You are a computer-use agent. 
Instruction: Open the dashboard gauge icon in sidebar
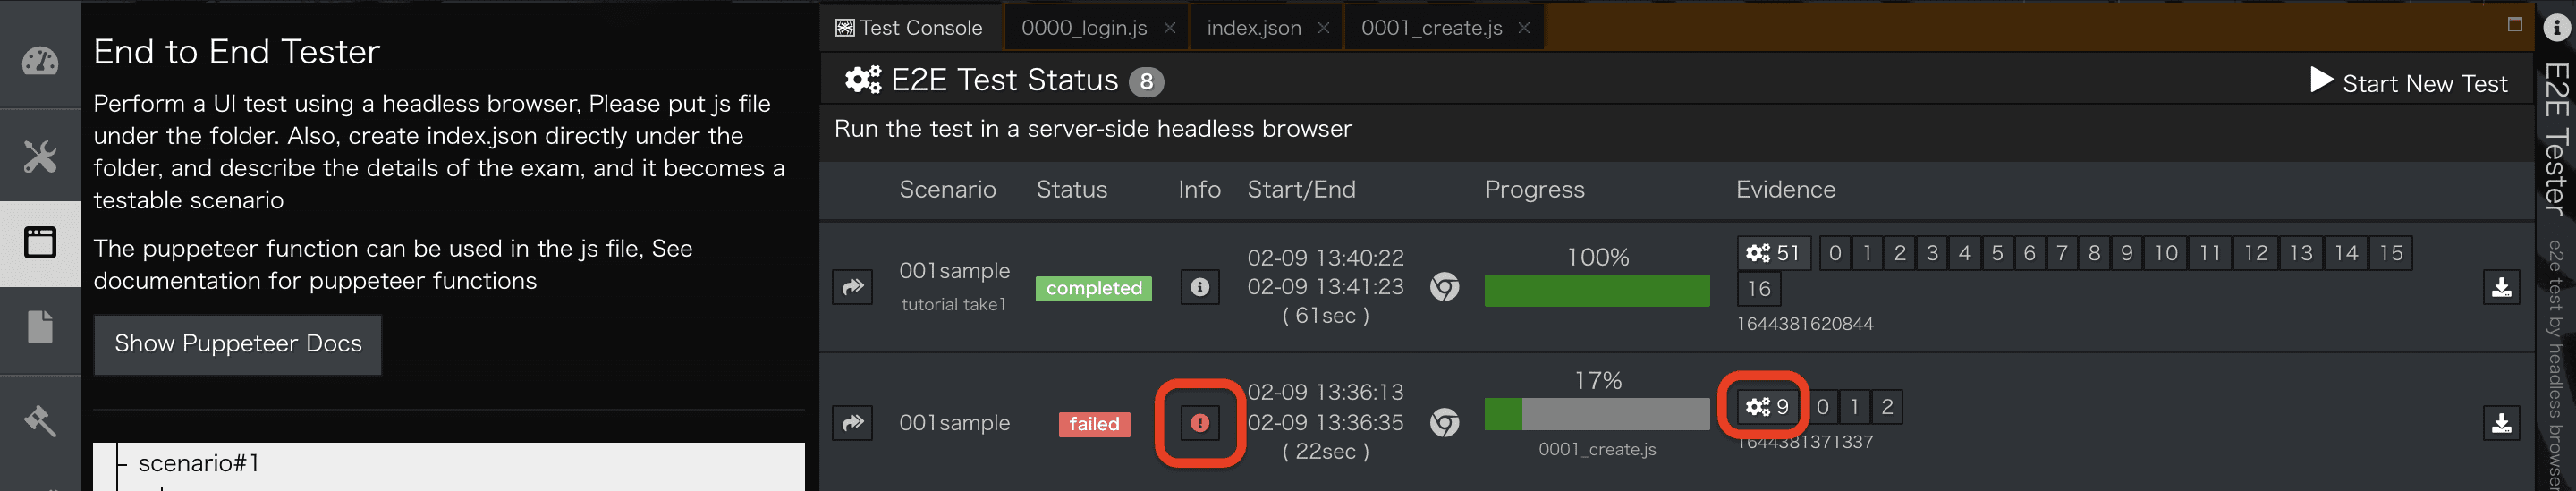[40, 62]
